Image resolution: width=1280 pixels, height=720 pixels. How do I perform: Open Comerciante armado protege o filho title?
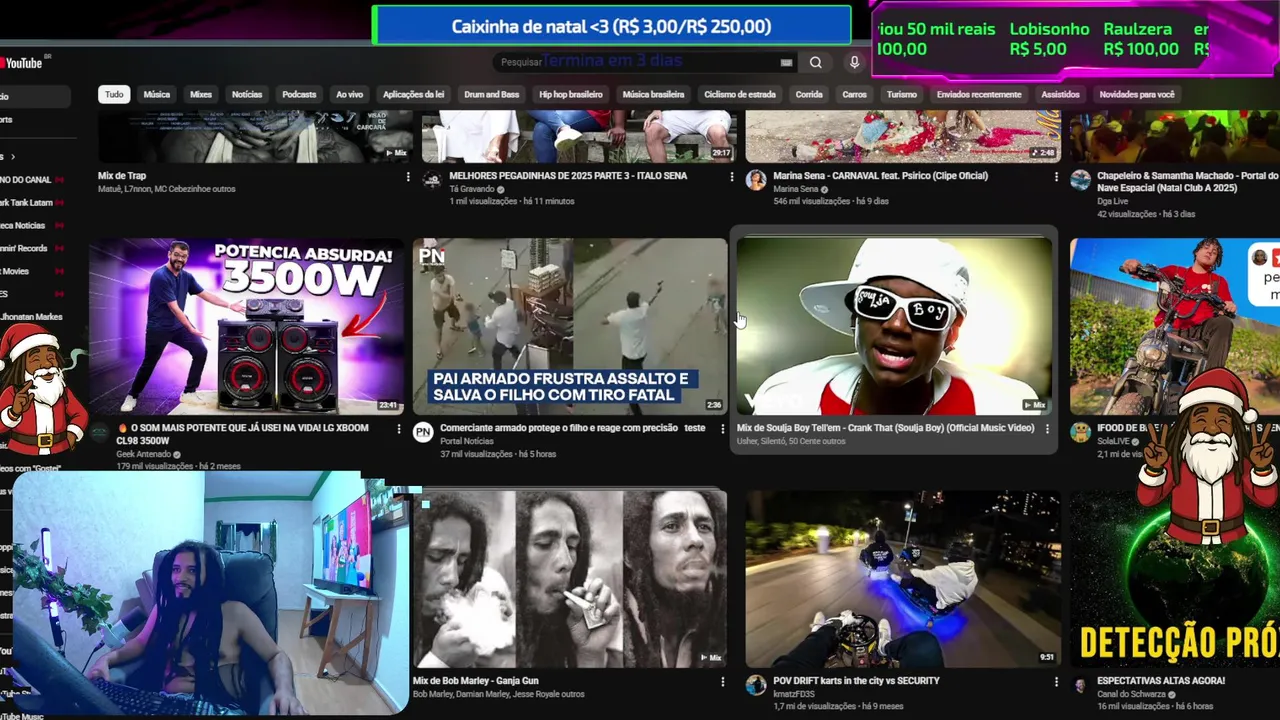click(573, 428)
